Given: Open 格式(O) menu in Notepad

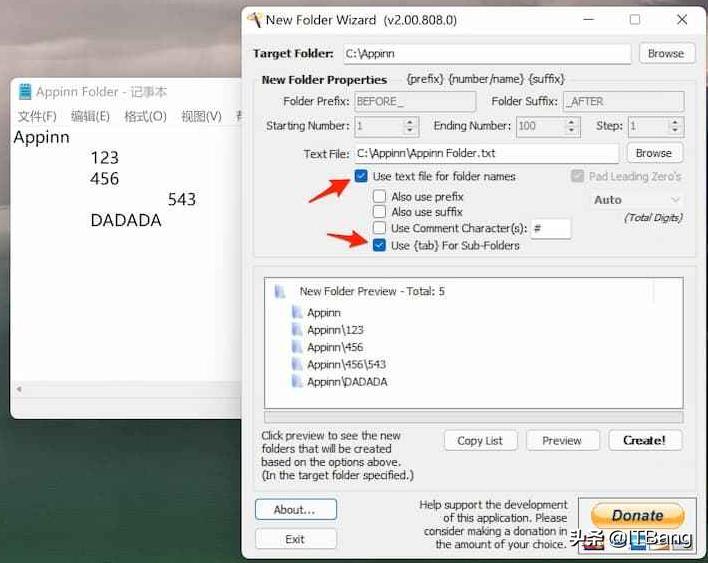Looking at the screenshot, I should tap(145, 116).
